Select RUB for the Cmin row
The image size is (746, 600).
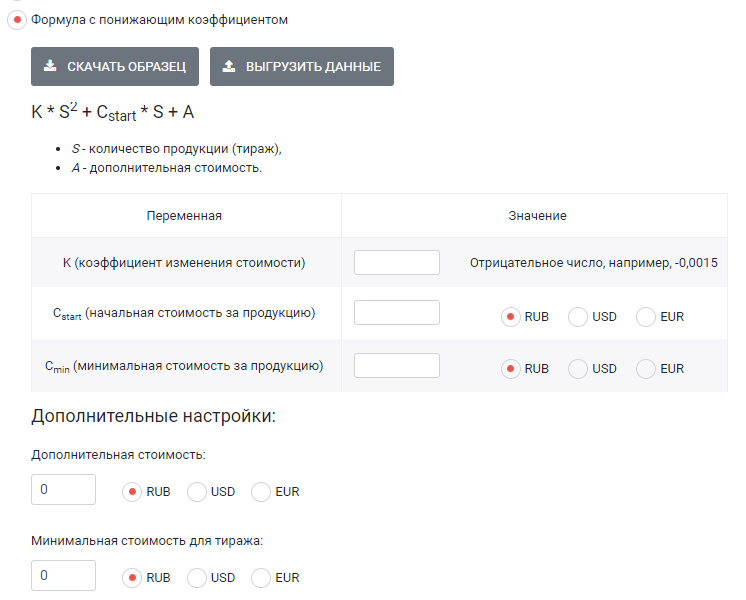510,369
